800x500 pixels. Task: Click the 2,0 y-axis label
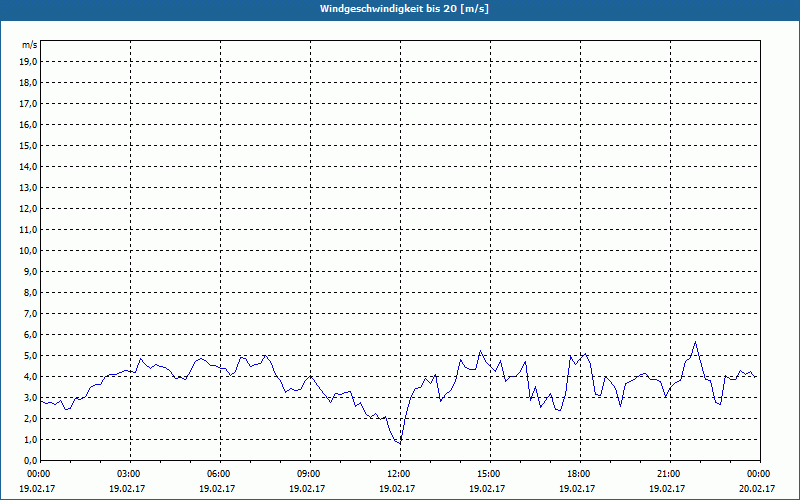pyautogui.click(x=31, y=419)
